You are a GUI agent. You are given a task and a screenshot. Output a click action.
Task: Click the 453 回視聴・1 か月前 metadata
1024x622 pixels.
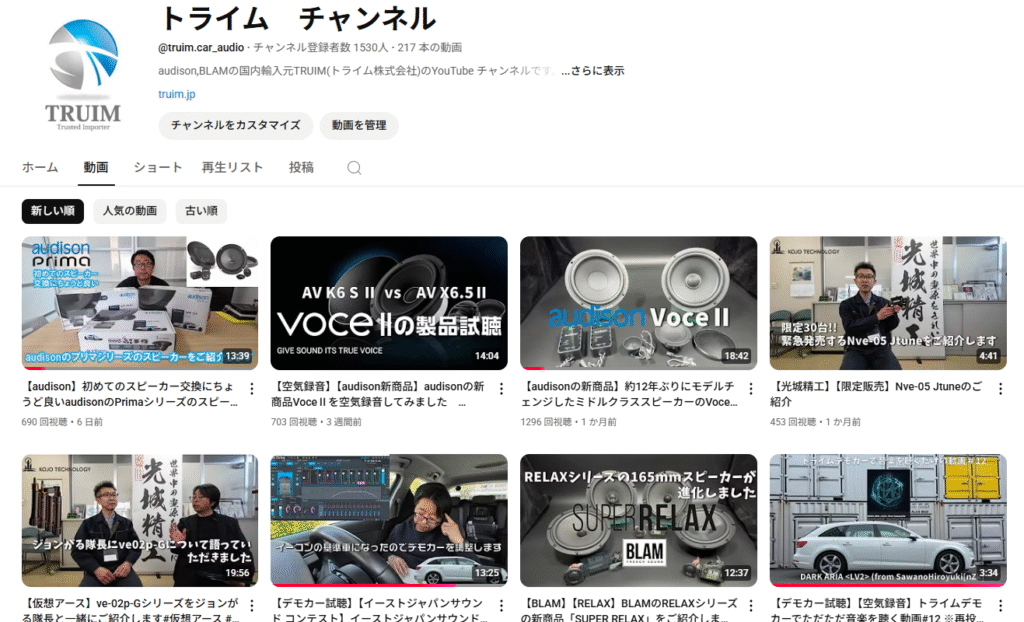coord(816,422)
